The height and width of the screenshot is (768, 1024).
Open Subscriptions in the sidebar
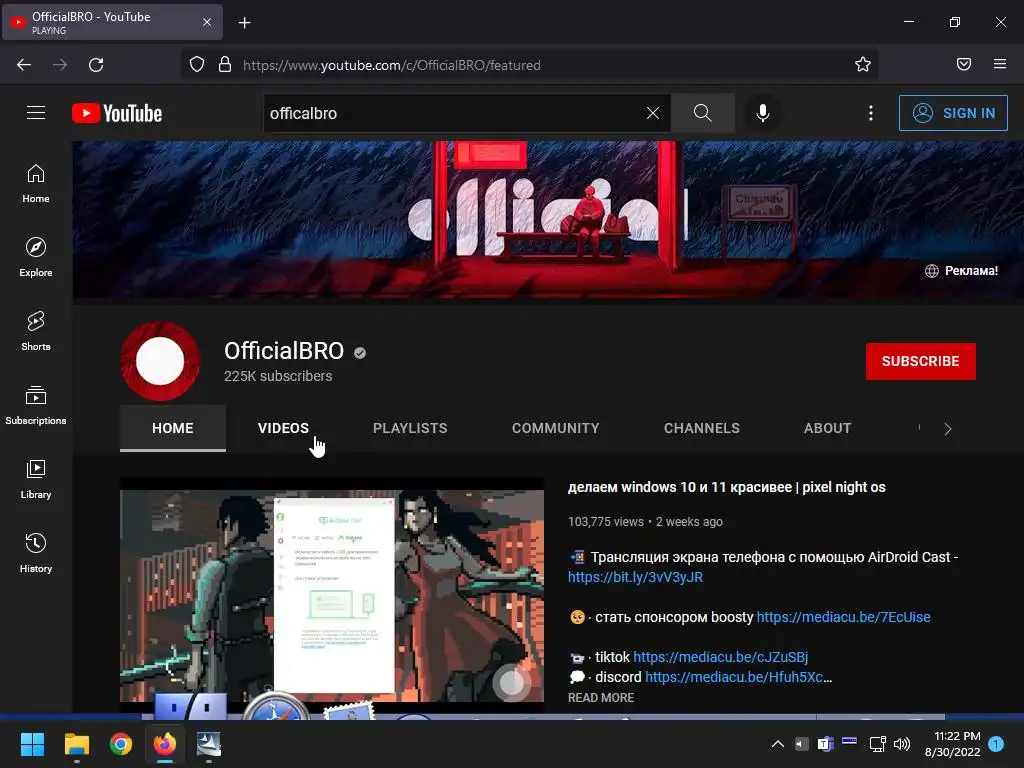click(x=36, y=405)
